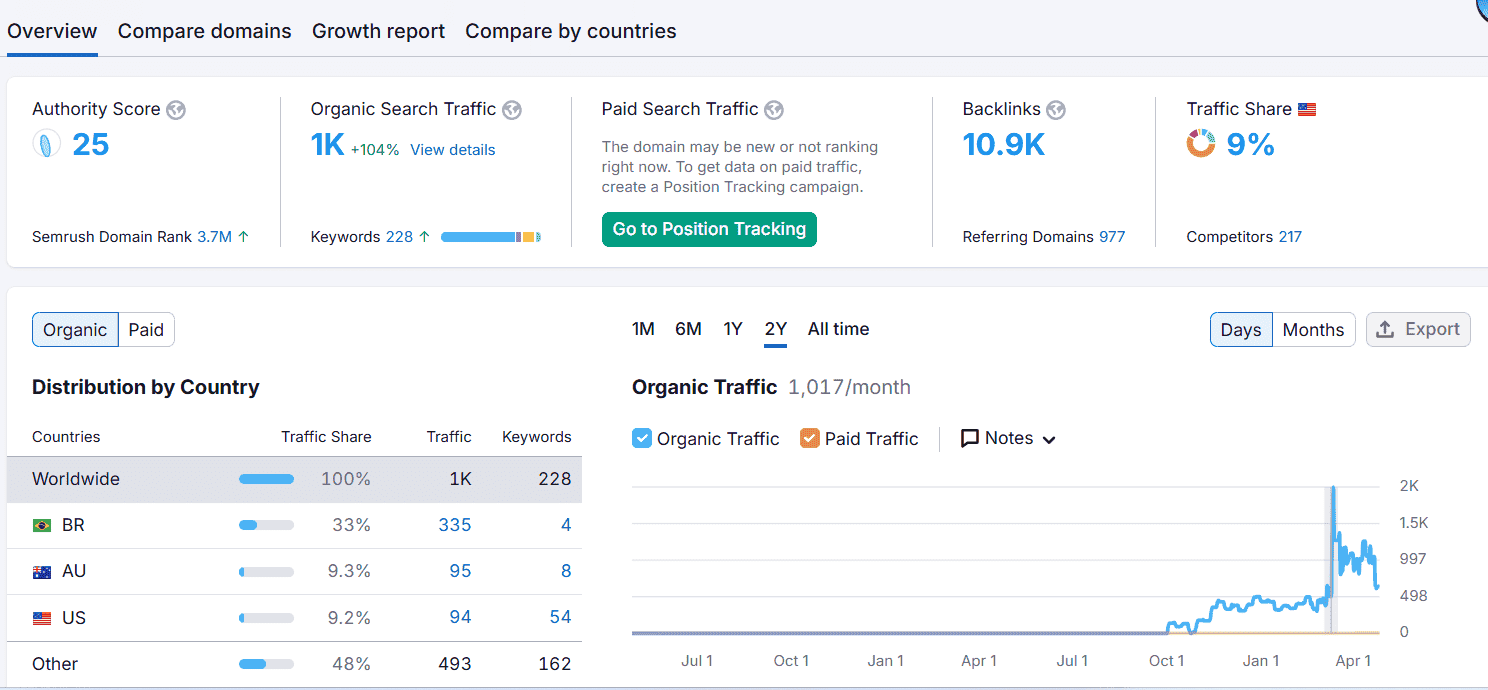The height and width of the screenshot is (690, 1488).
Task: Click Referring Domains 977 link
Action: coord(1112,237)
